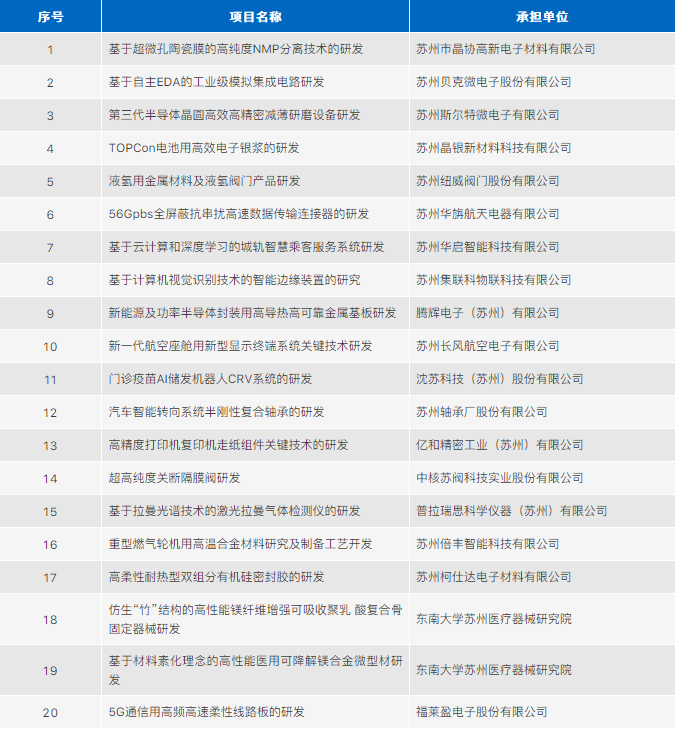Select 重型燃气轮机用高温合金材料研究及制备工艺开发
The width and height of the screenshot is (675, 729).
(240, 544)
